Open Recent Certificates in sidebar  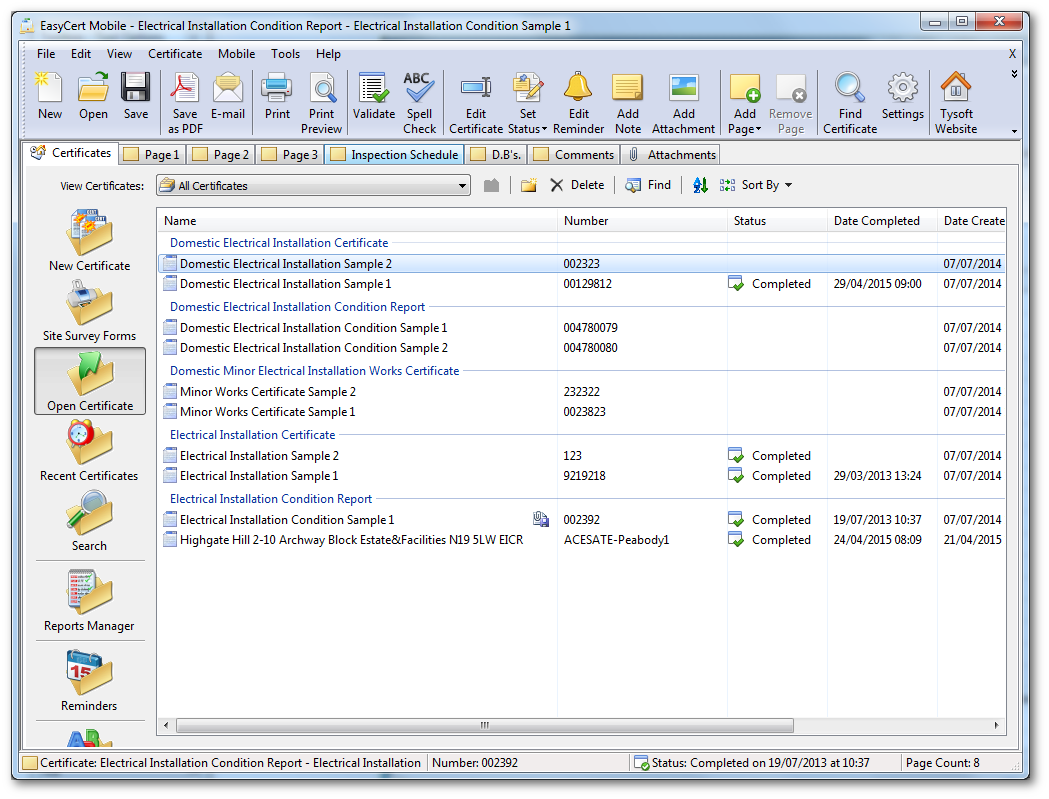90,451
